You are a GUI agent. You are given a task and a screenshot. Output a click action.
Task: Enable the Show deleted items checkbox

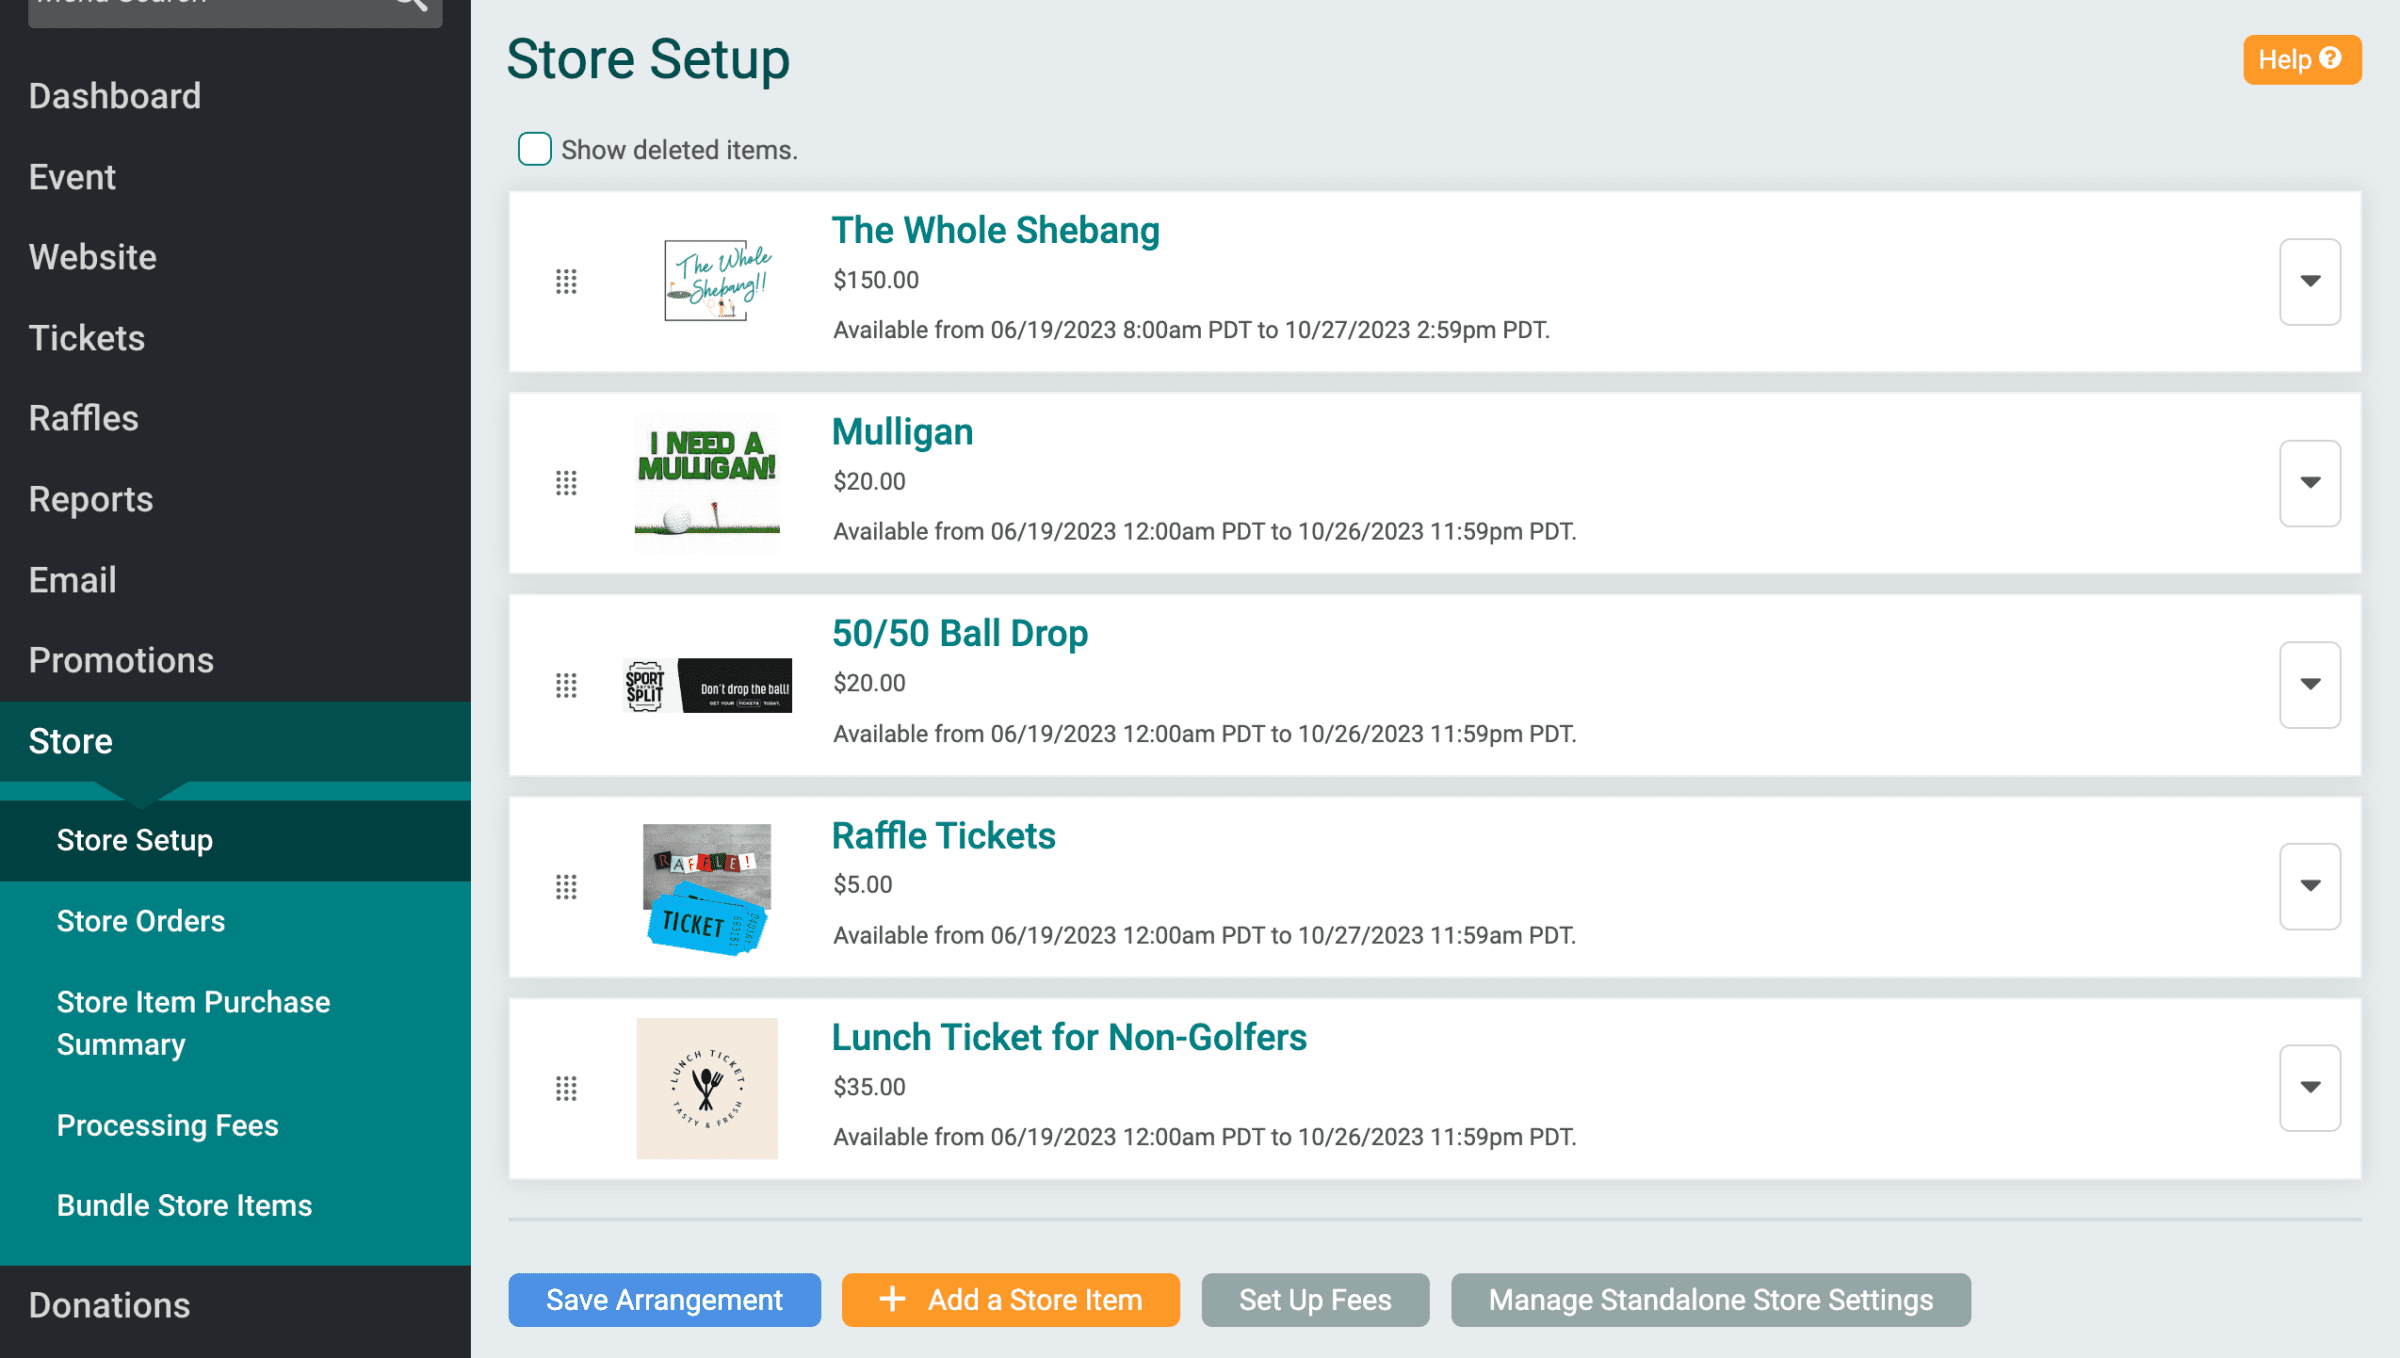[534, 148]
